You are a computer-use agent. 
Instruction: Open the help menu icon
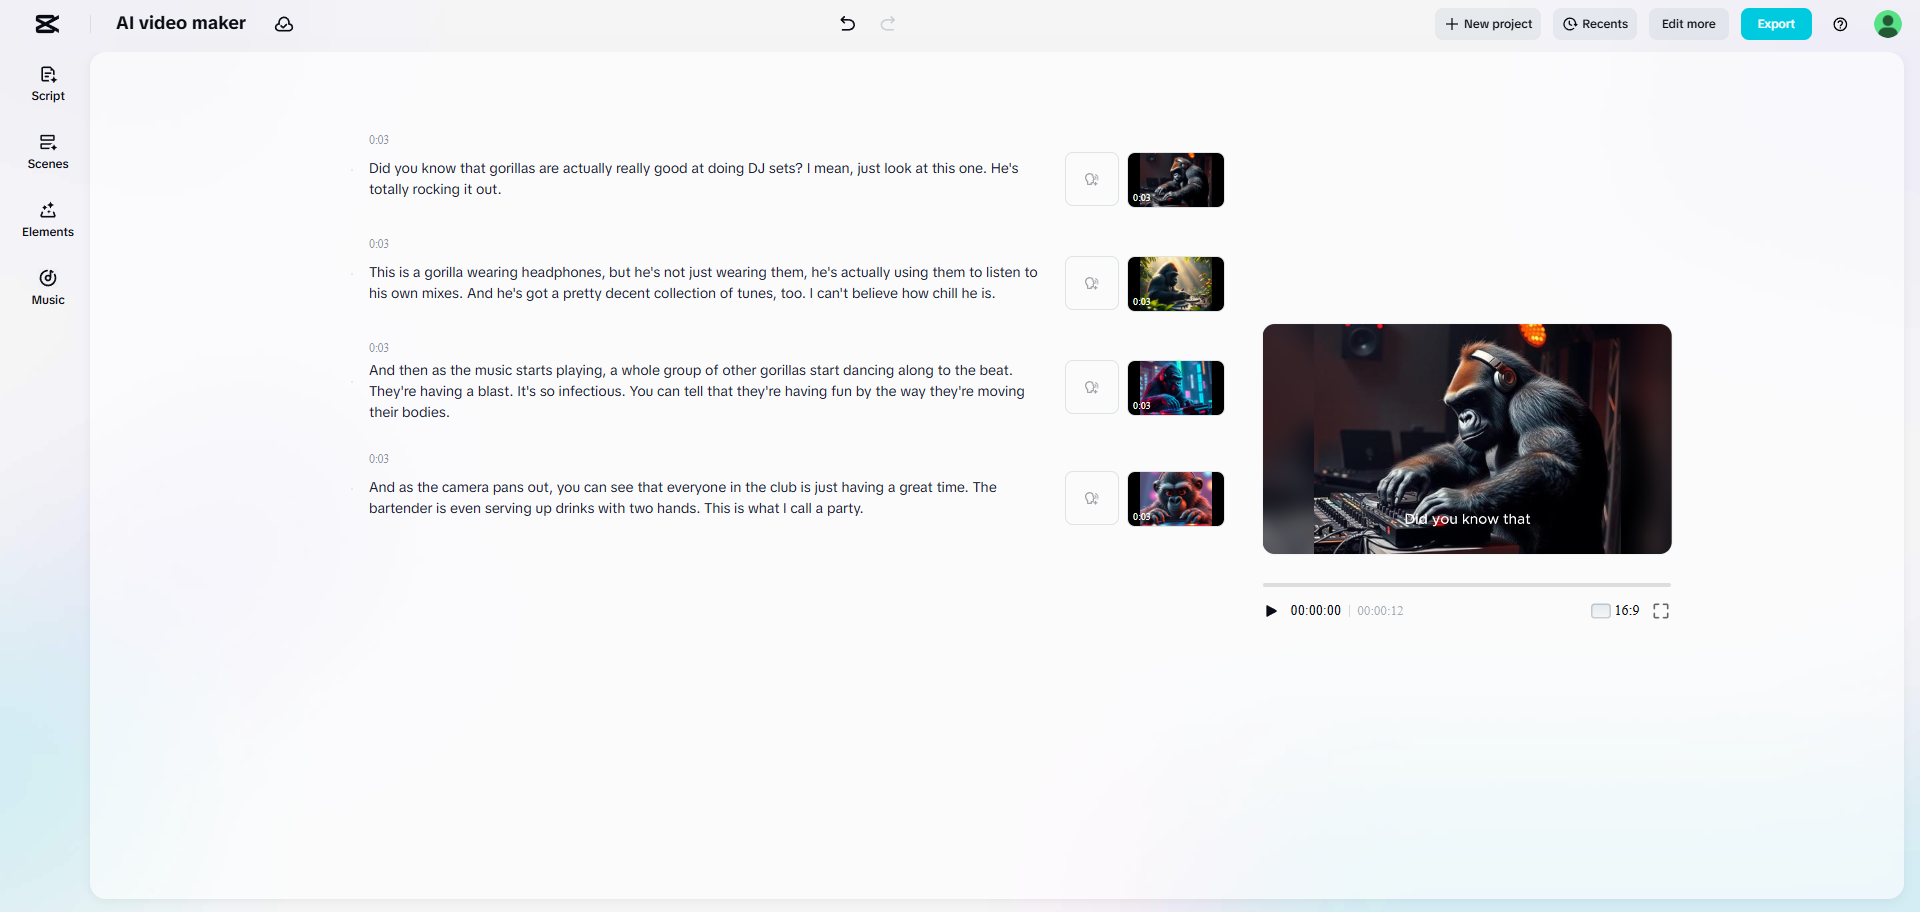pos(1840,24)
